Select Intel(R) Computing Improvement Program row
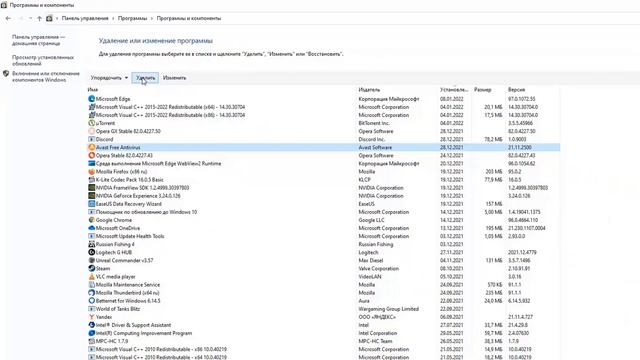This screenshot has width=640, height=360. point(324,333)
